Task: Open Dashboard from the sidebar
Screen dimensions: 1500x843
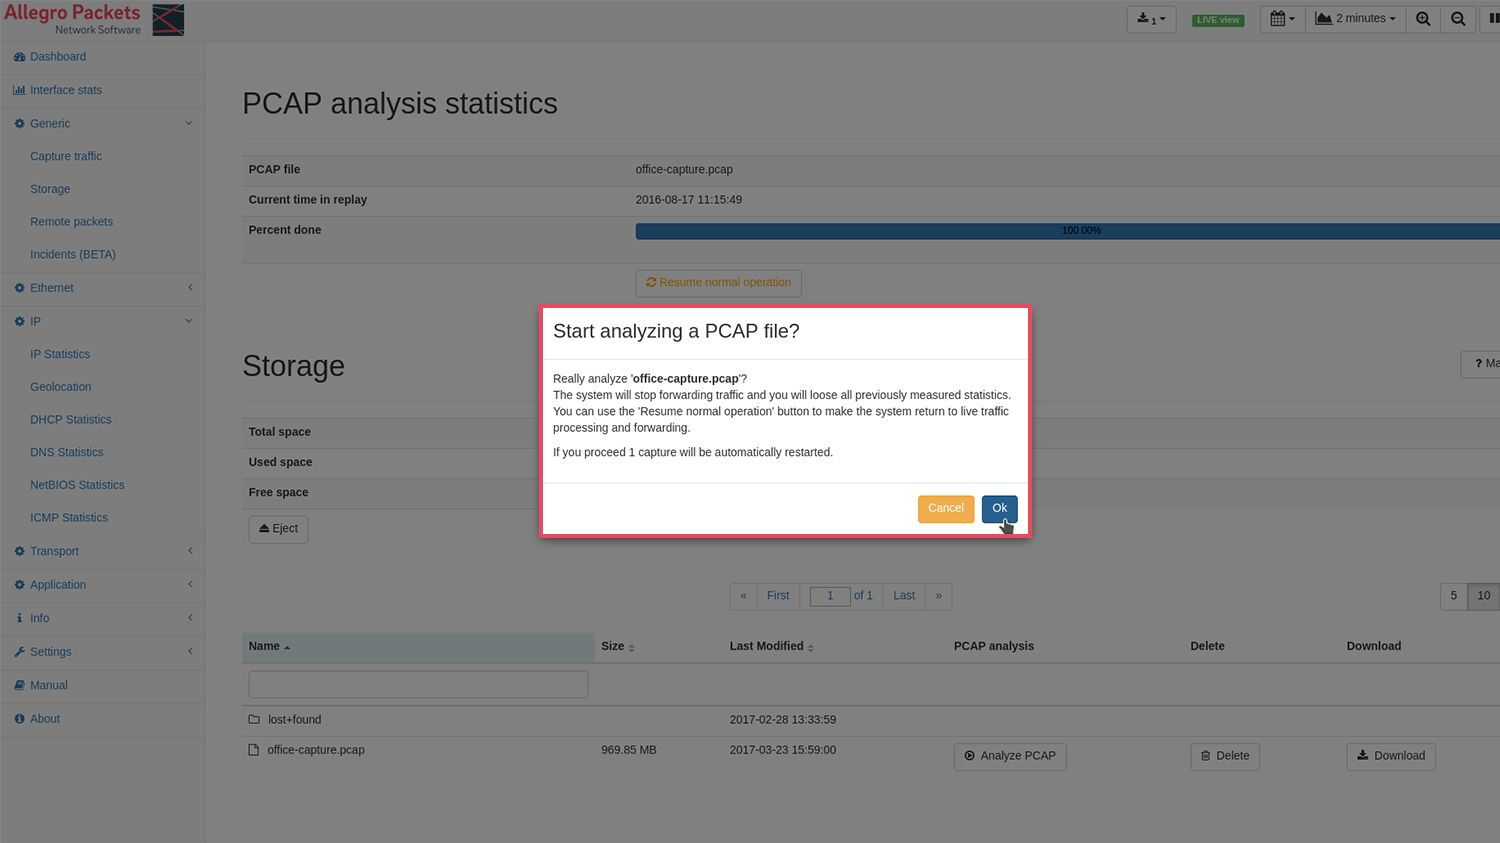Action: (x=57, y=57)
